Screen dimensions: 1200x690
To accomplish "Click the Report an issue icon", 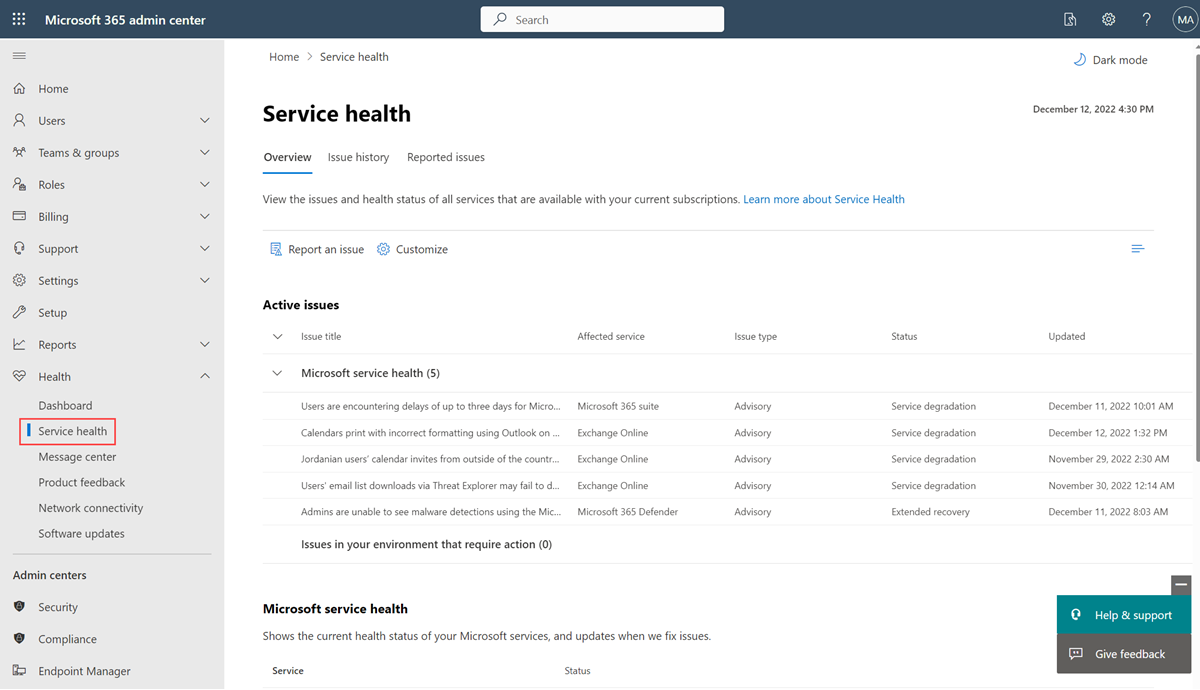I will (276, 249).
